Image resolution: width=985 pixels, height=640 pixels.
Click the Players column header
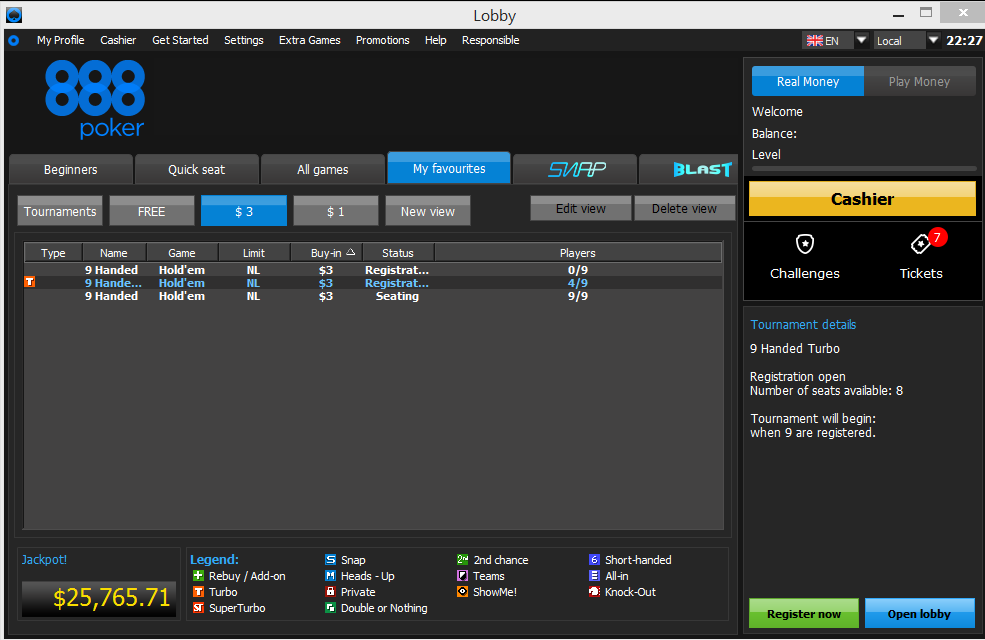point(578,252)
